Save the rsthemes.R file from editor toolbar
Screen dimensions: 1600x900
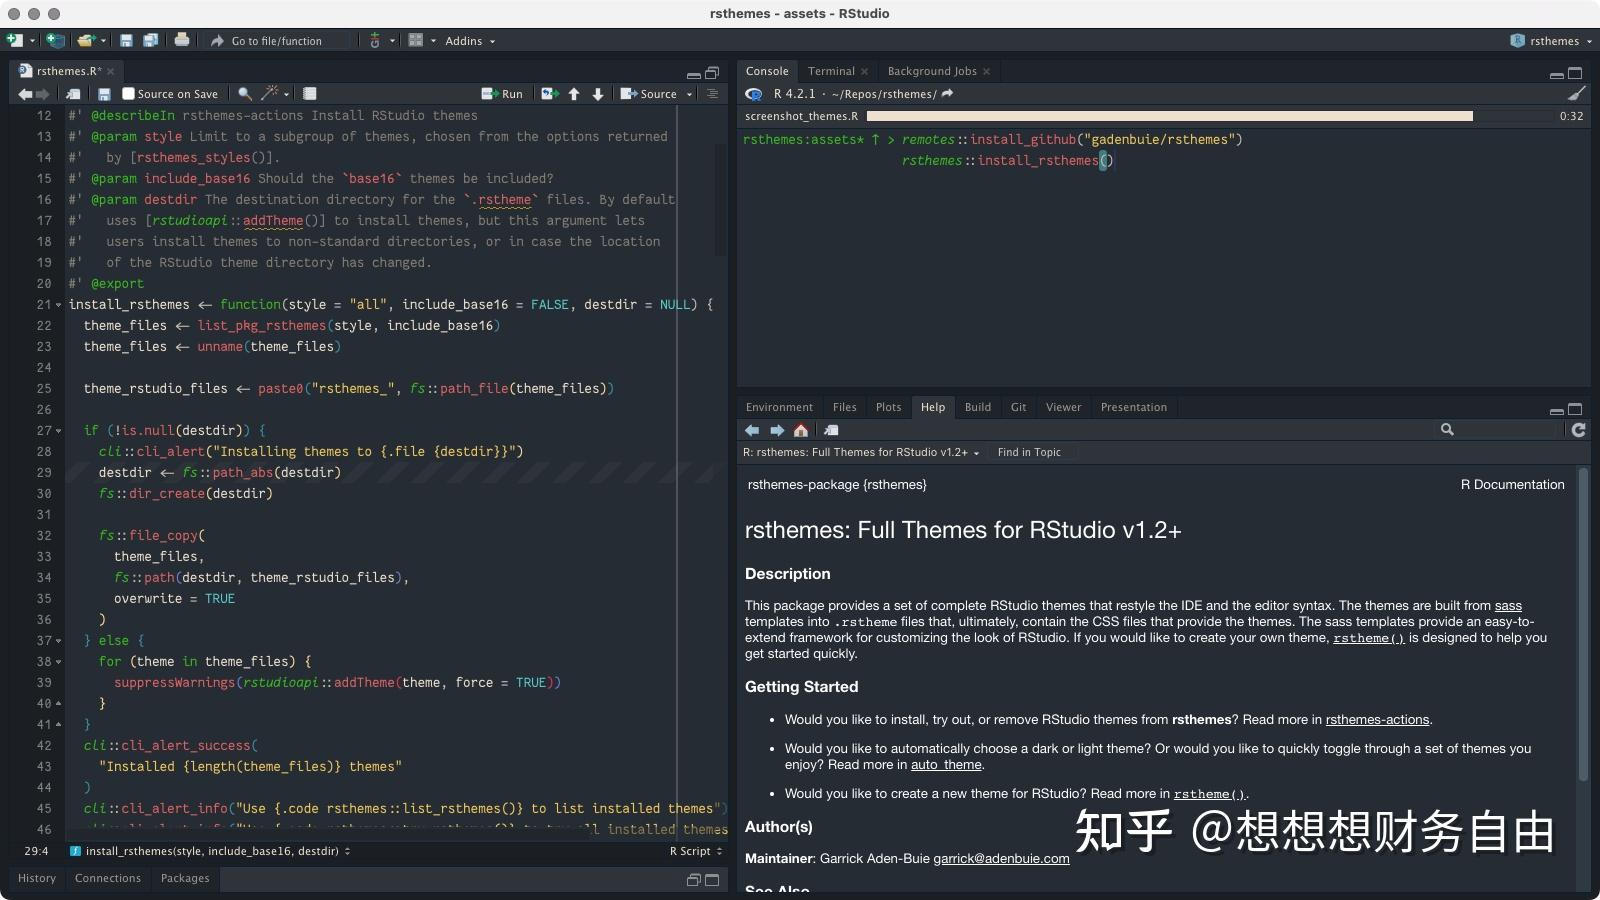click(104, 94)
